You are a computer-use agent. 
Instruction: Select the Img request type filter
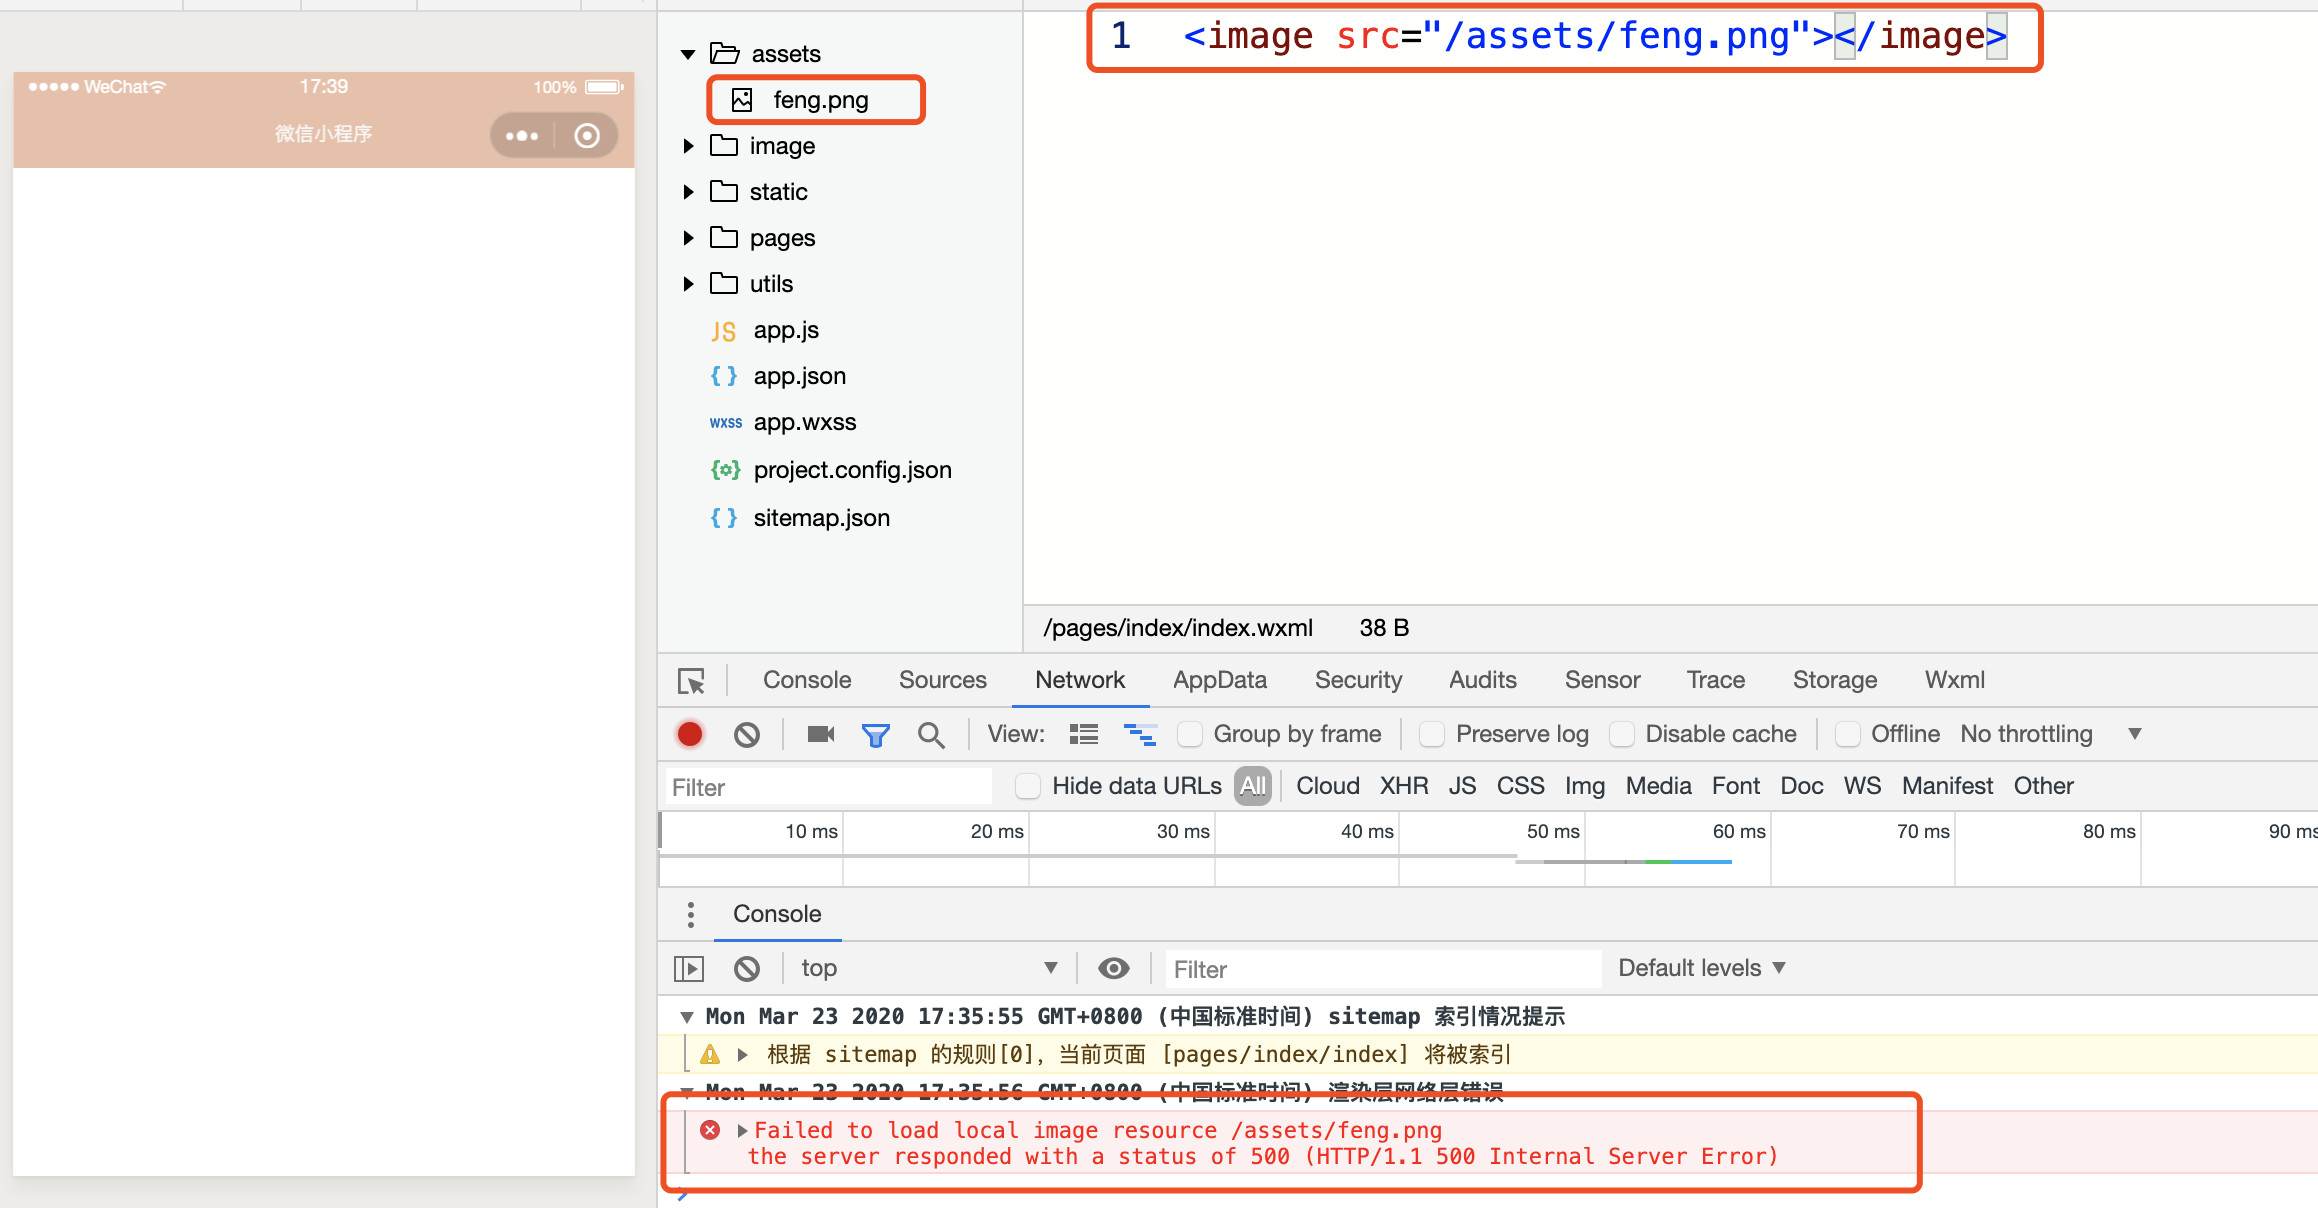(1584, 786)
